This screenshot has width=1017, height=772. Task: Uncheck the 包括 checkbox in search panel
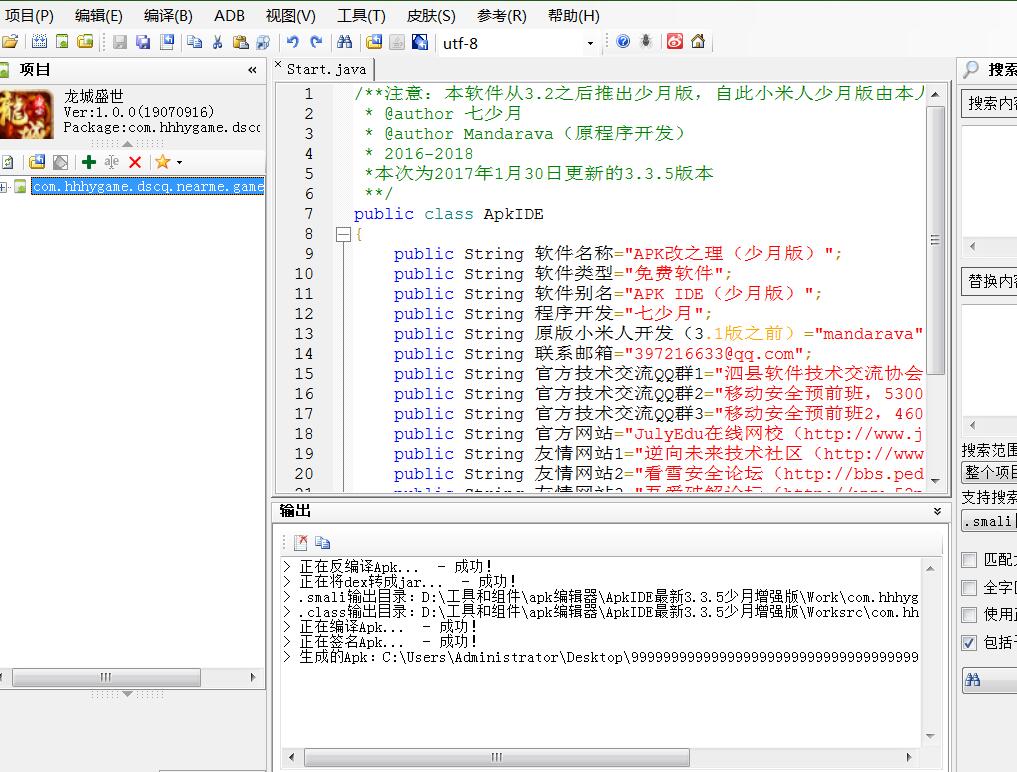coord(969,643)
